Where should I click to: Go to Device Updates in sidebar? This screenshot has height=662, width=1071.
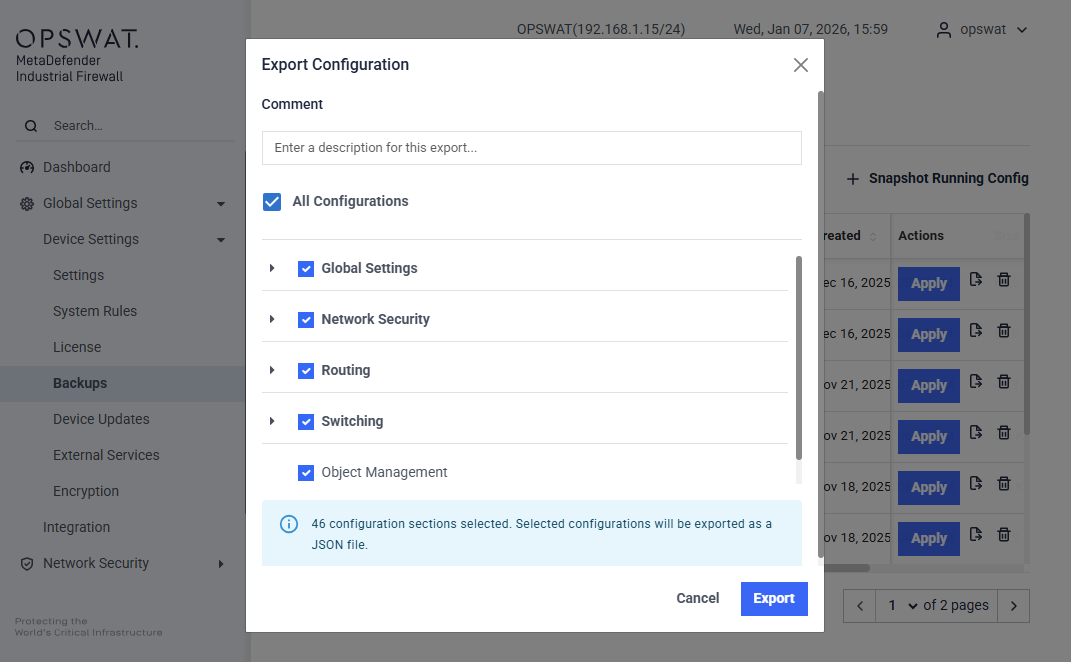coord(101,419)
